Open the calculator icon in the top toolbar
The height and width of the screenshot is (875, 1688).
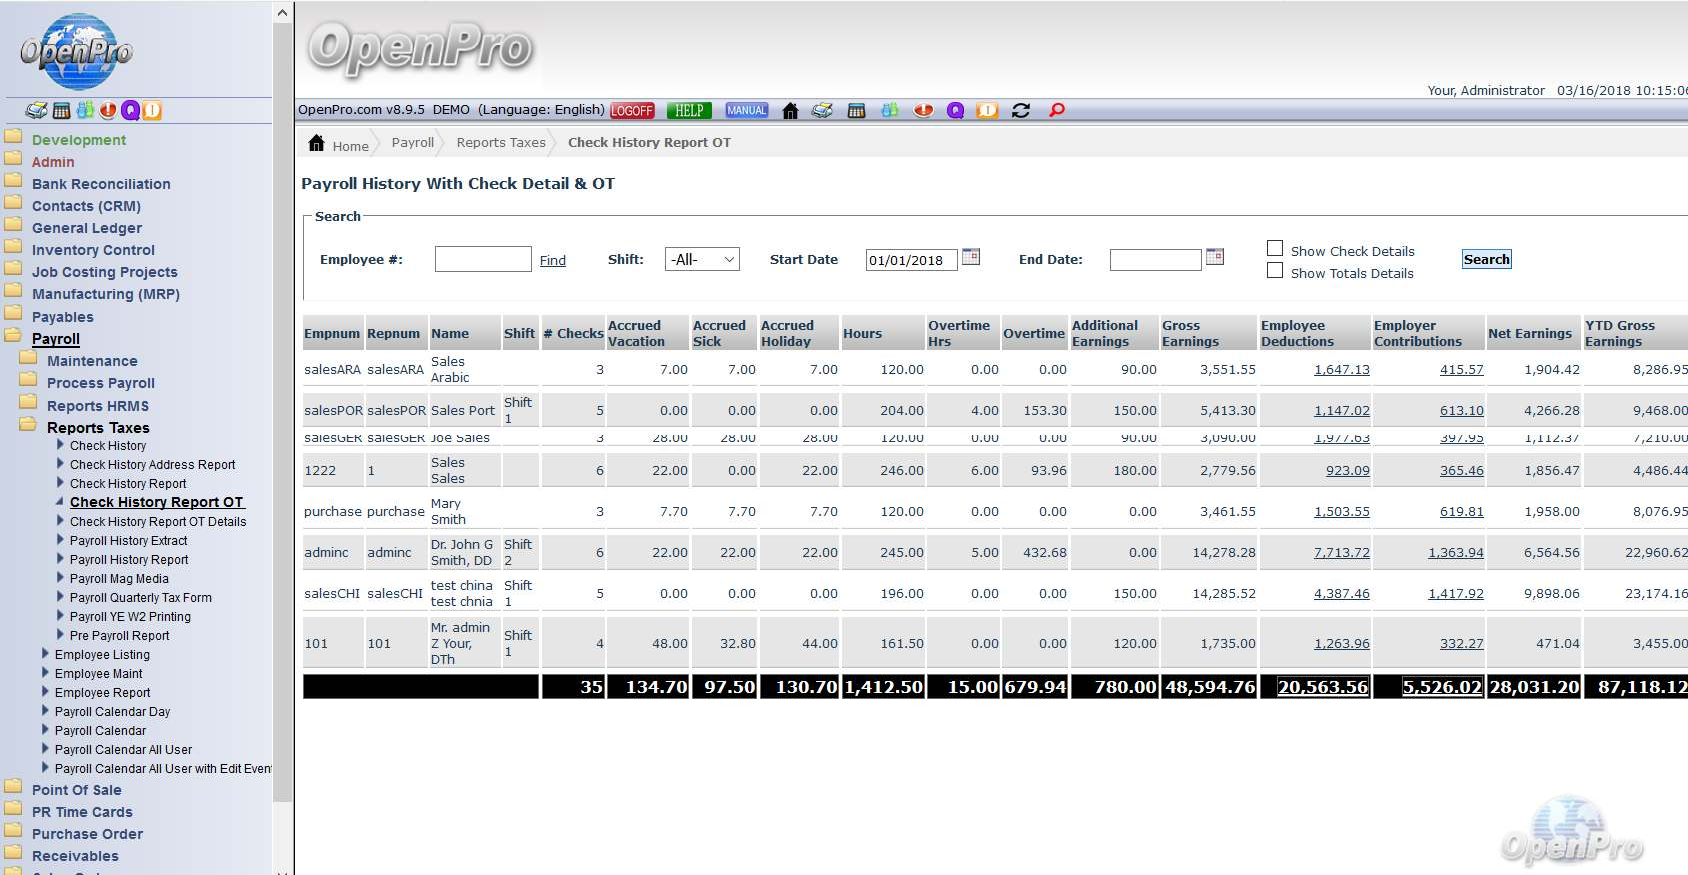click(x=856, y=111)
